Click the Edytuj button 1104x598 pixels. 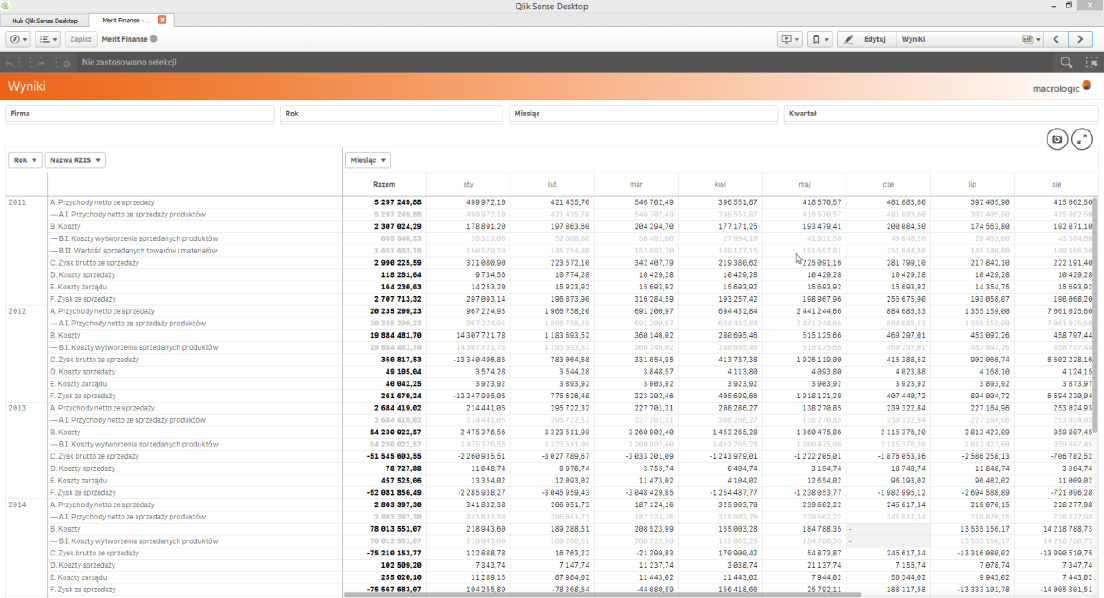point(865,39)
